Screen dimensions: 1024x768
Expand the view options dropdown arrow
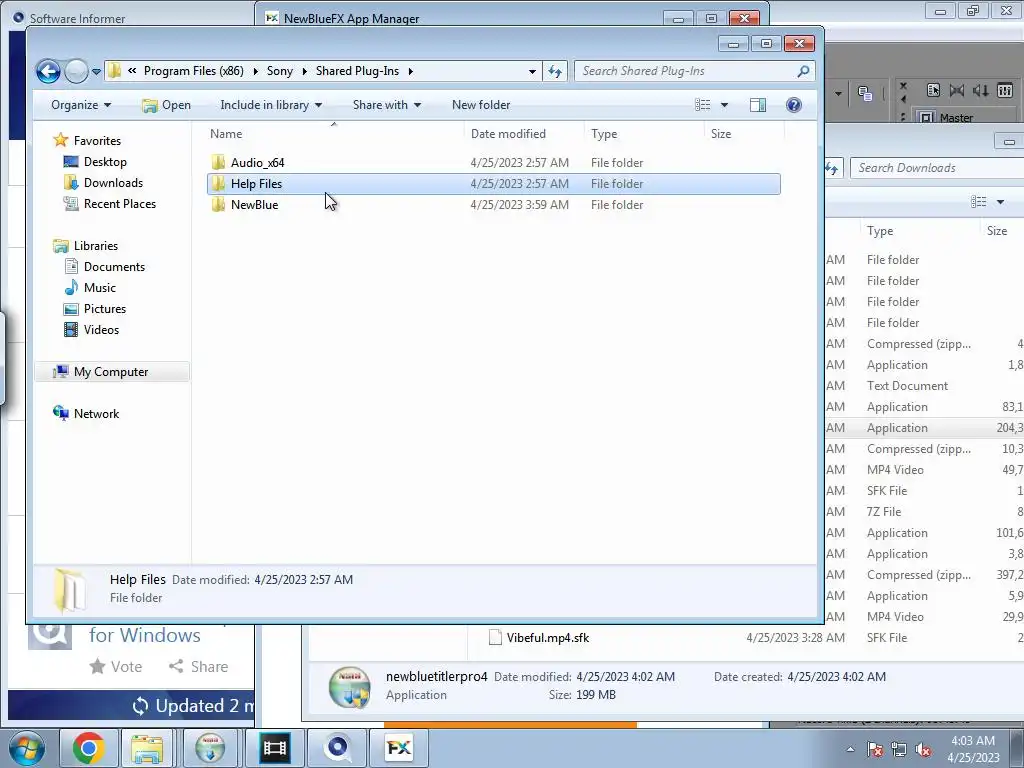(x=724, y=105)
